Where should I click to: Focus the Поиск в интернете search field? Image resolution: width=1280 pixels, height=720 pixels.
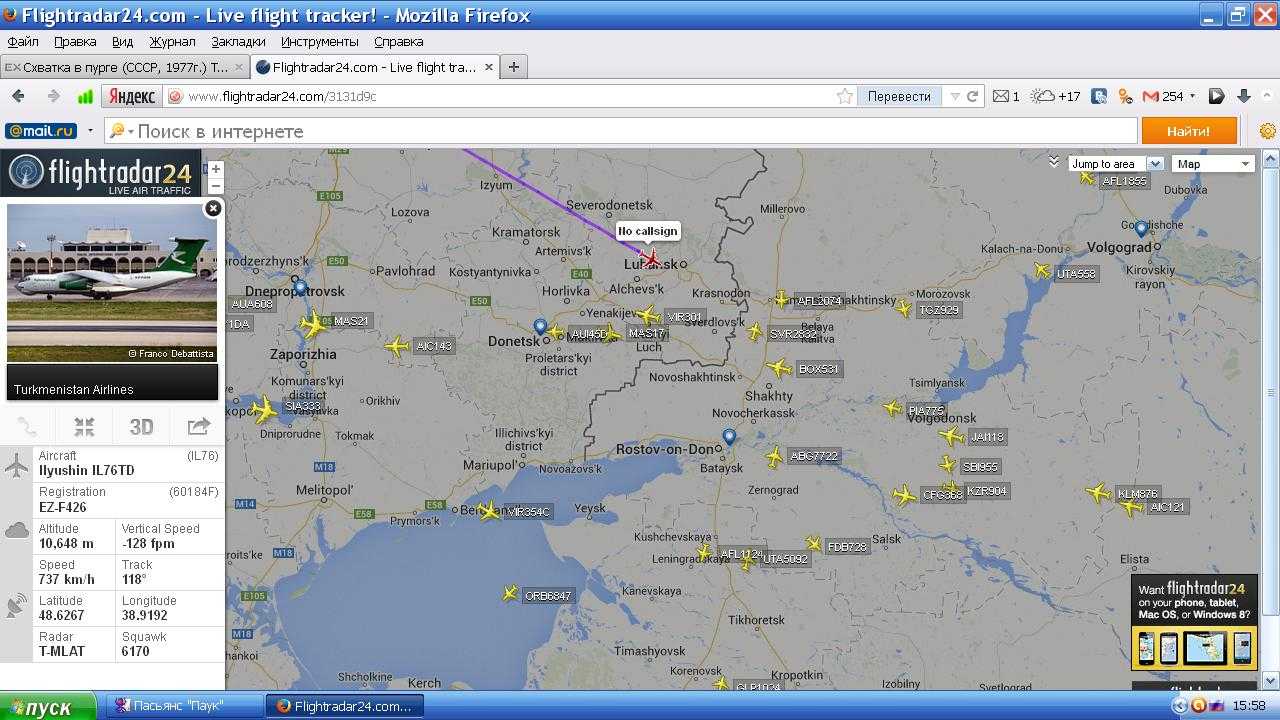point(620,131)
